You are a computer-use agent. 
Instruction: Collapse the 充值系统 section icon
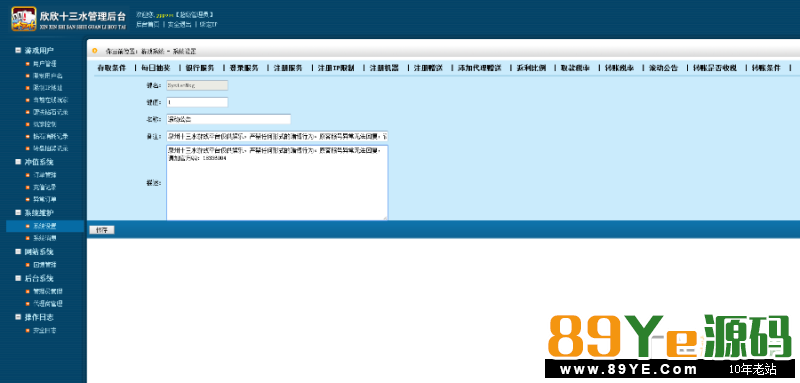pyautogui.click(x=18, y=162)
